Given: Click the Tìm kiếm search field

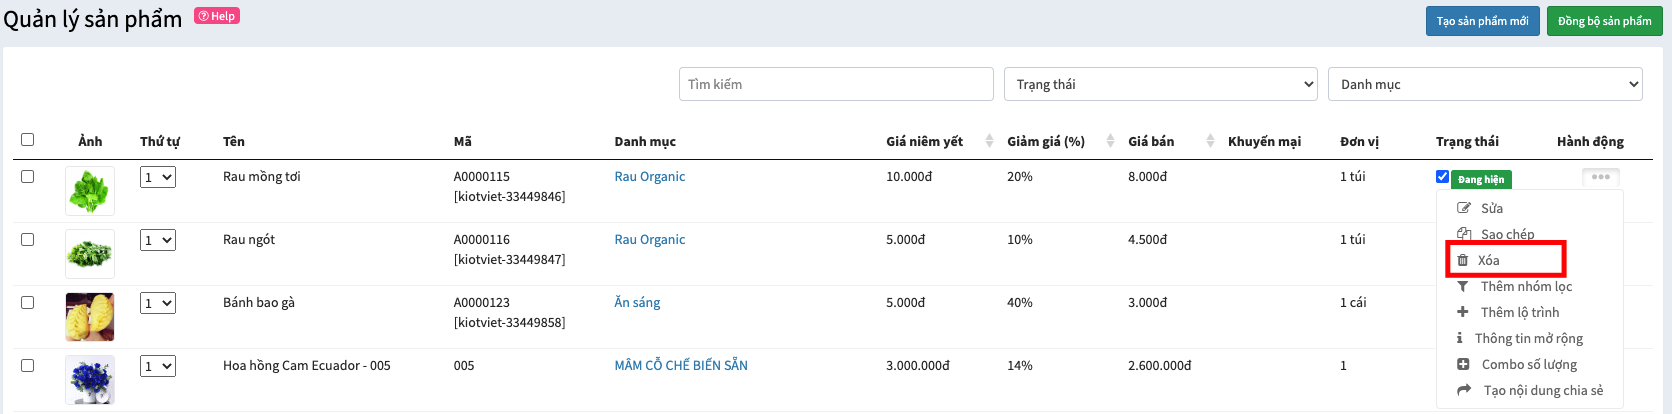Looking at the screenshot, I should 836,84.
